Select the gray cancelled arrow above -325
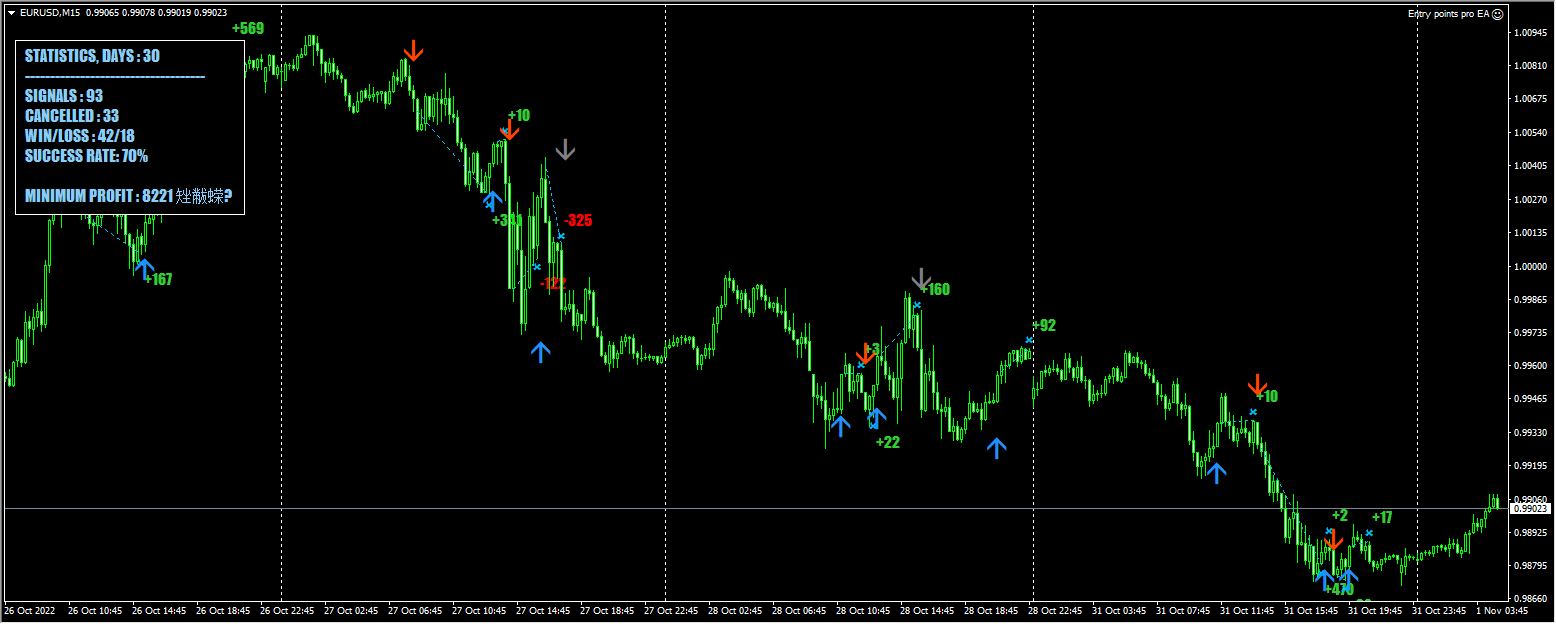The image size is (1556, 624). click(566, 149)
